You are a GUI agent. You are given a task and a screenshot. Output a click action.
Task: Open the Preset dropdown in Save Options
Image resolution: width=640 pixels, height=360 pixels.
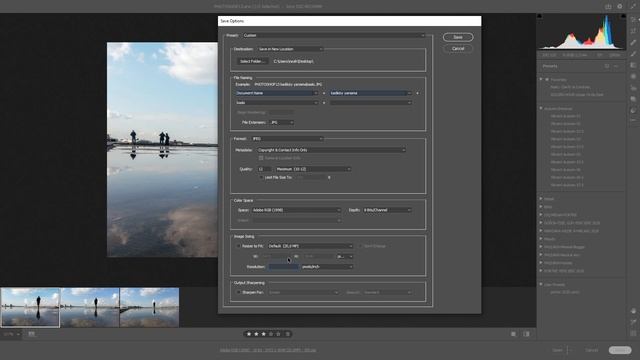(x=334, y=36)
